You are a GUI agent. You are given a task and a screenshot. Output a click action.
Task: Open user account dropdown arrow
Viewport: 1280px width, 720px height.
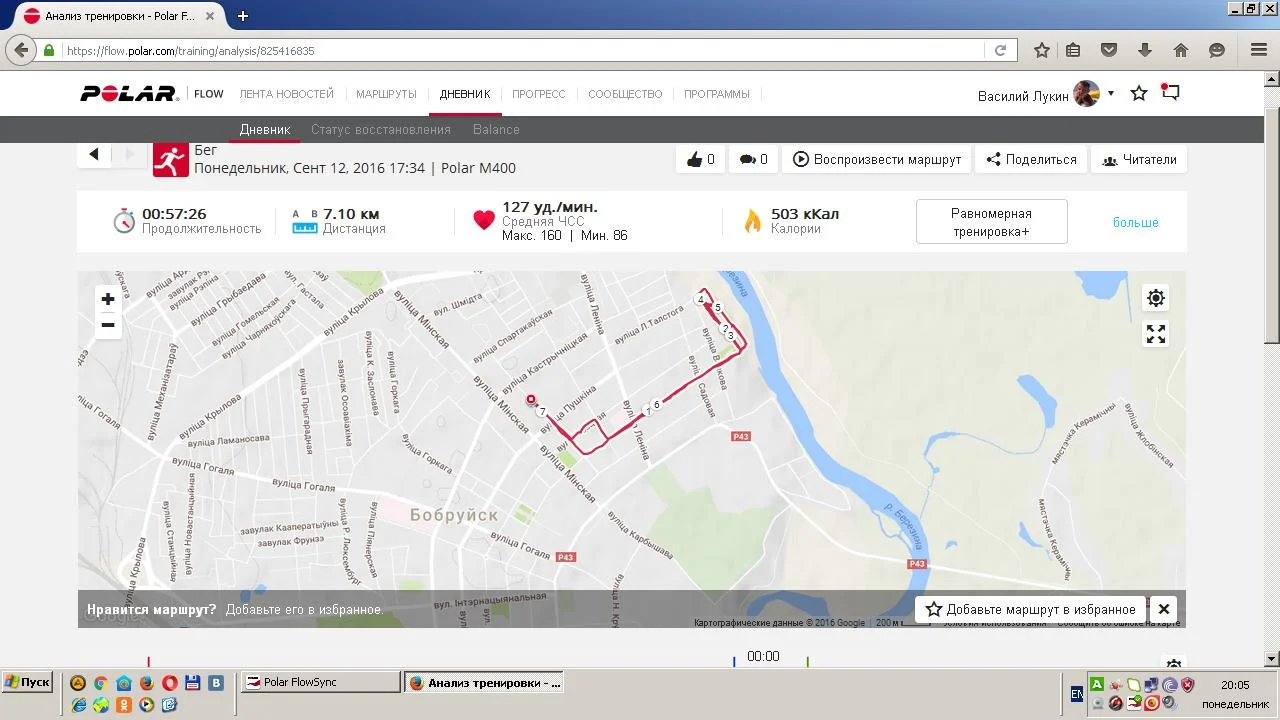coord(1111,93)
